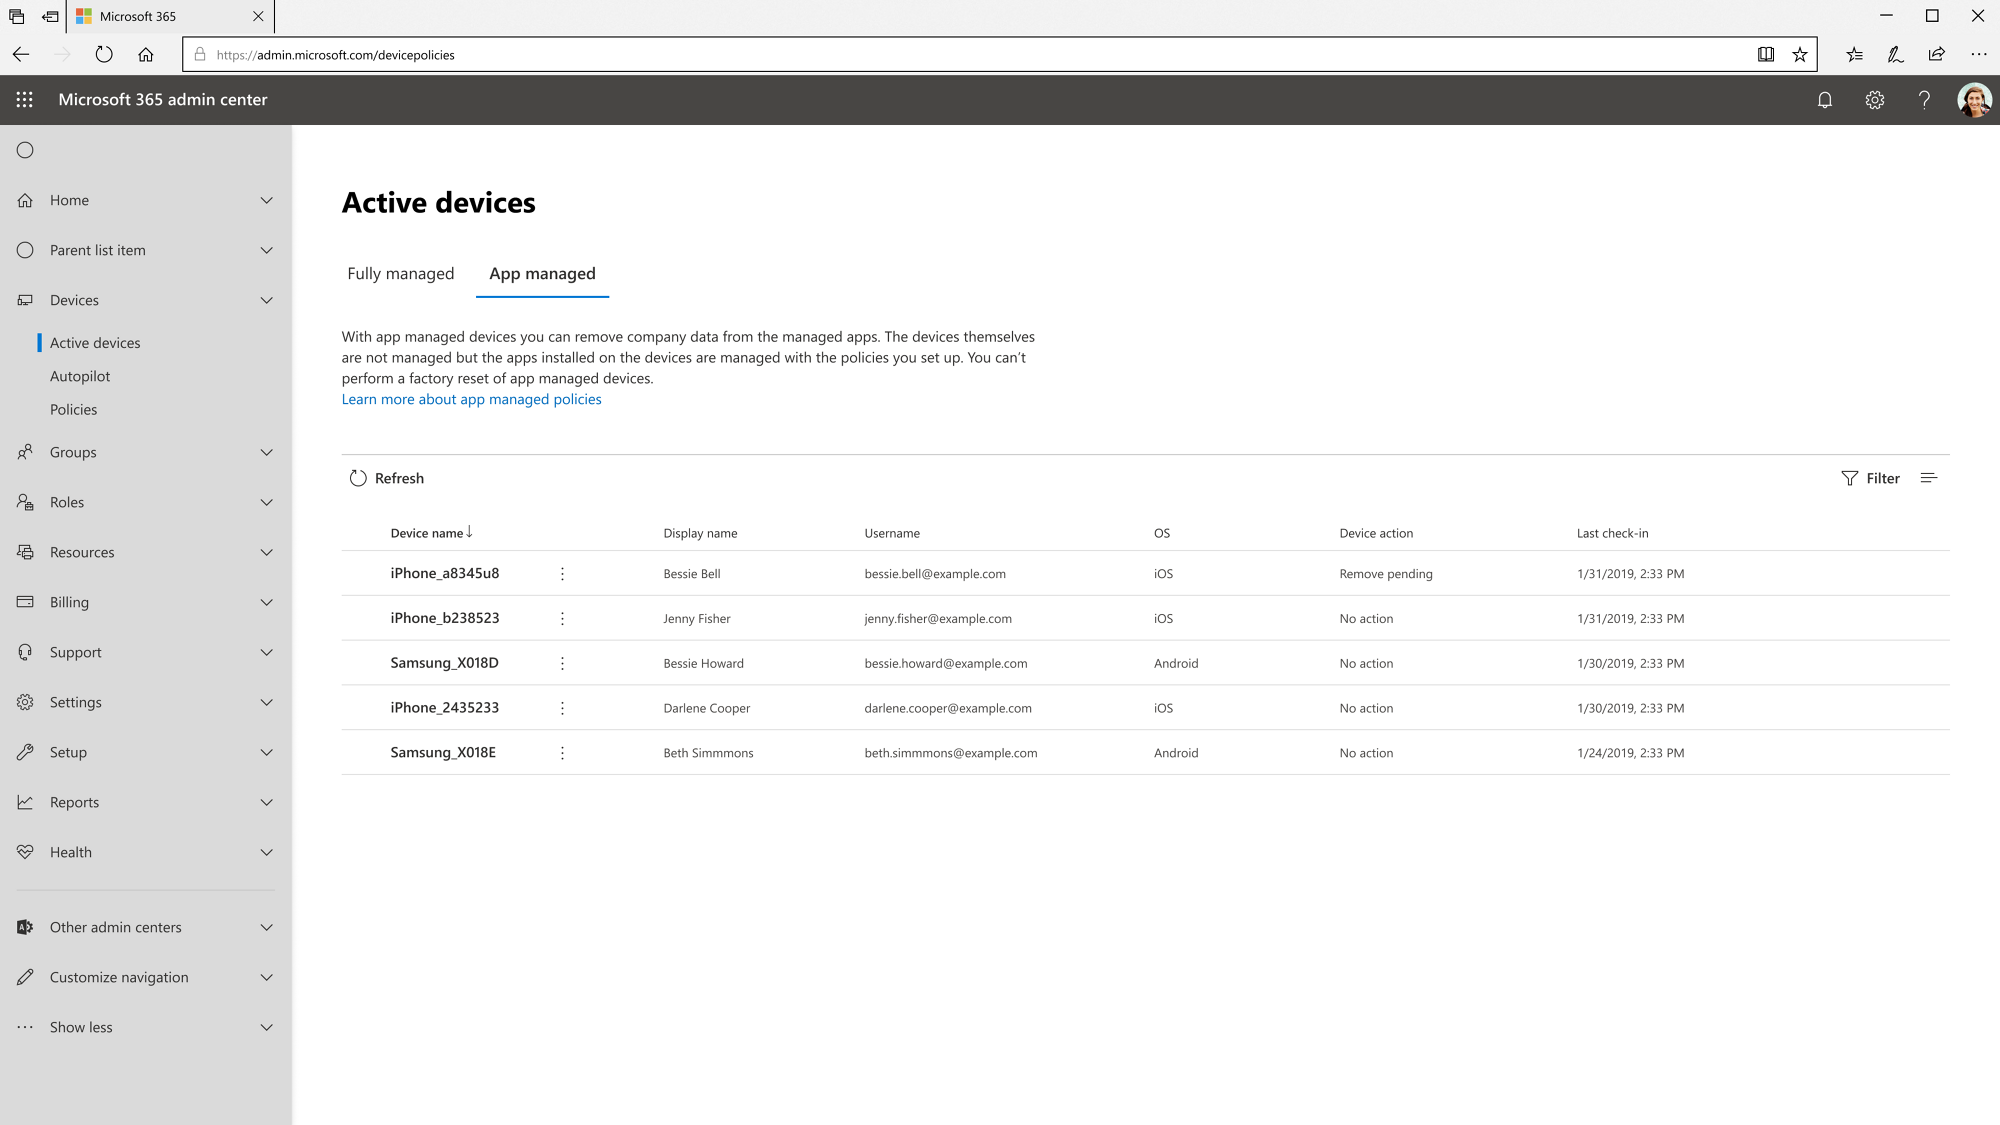Open the notifications bell icon

pyautogui.click(x=1825, y=100)
